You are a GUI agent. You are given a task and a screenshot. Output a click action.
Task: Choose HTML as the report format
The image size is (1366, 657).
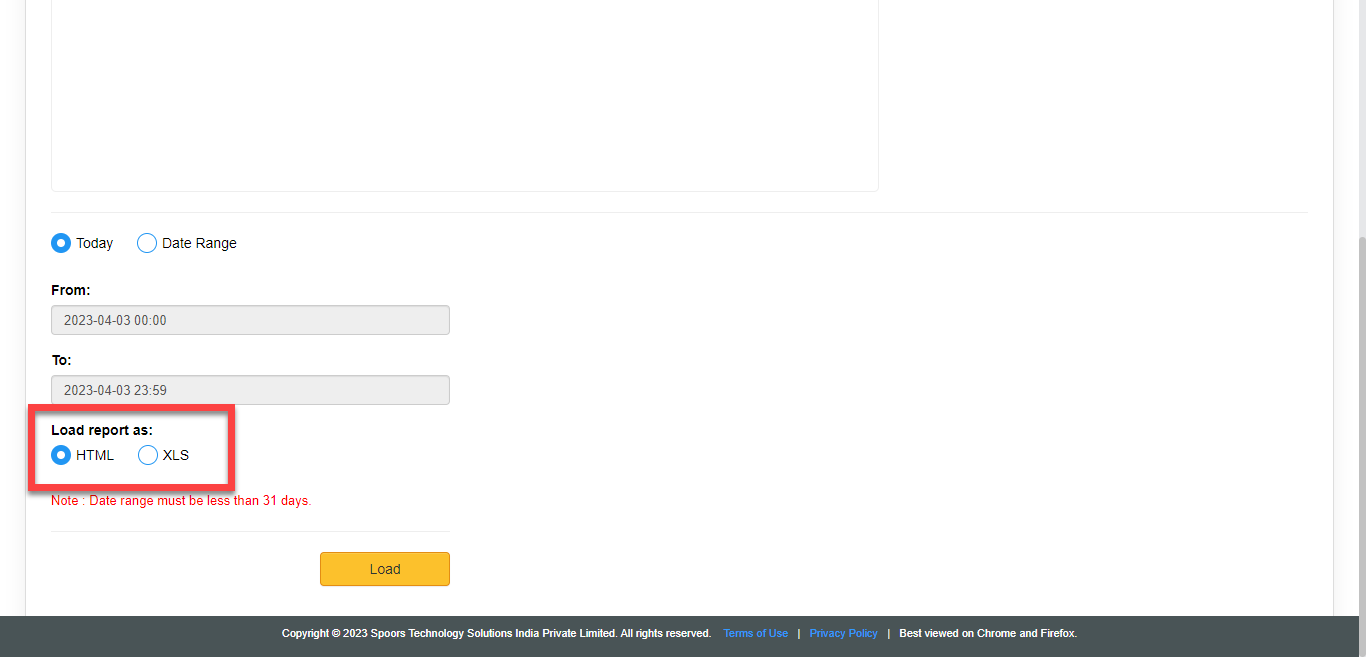coord(61,455)
